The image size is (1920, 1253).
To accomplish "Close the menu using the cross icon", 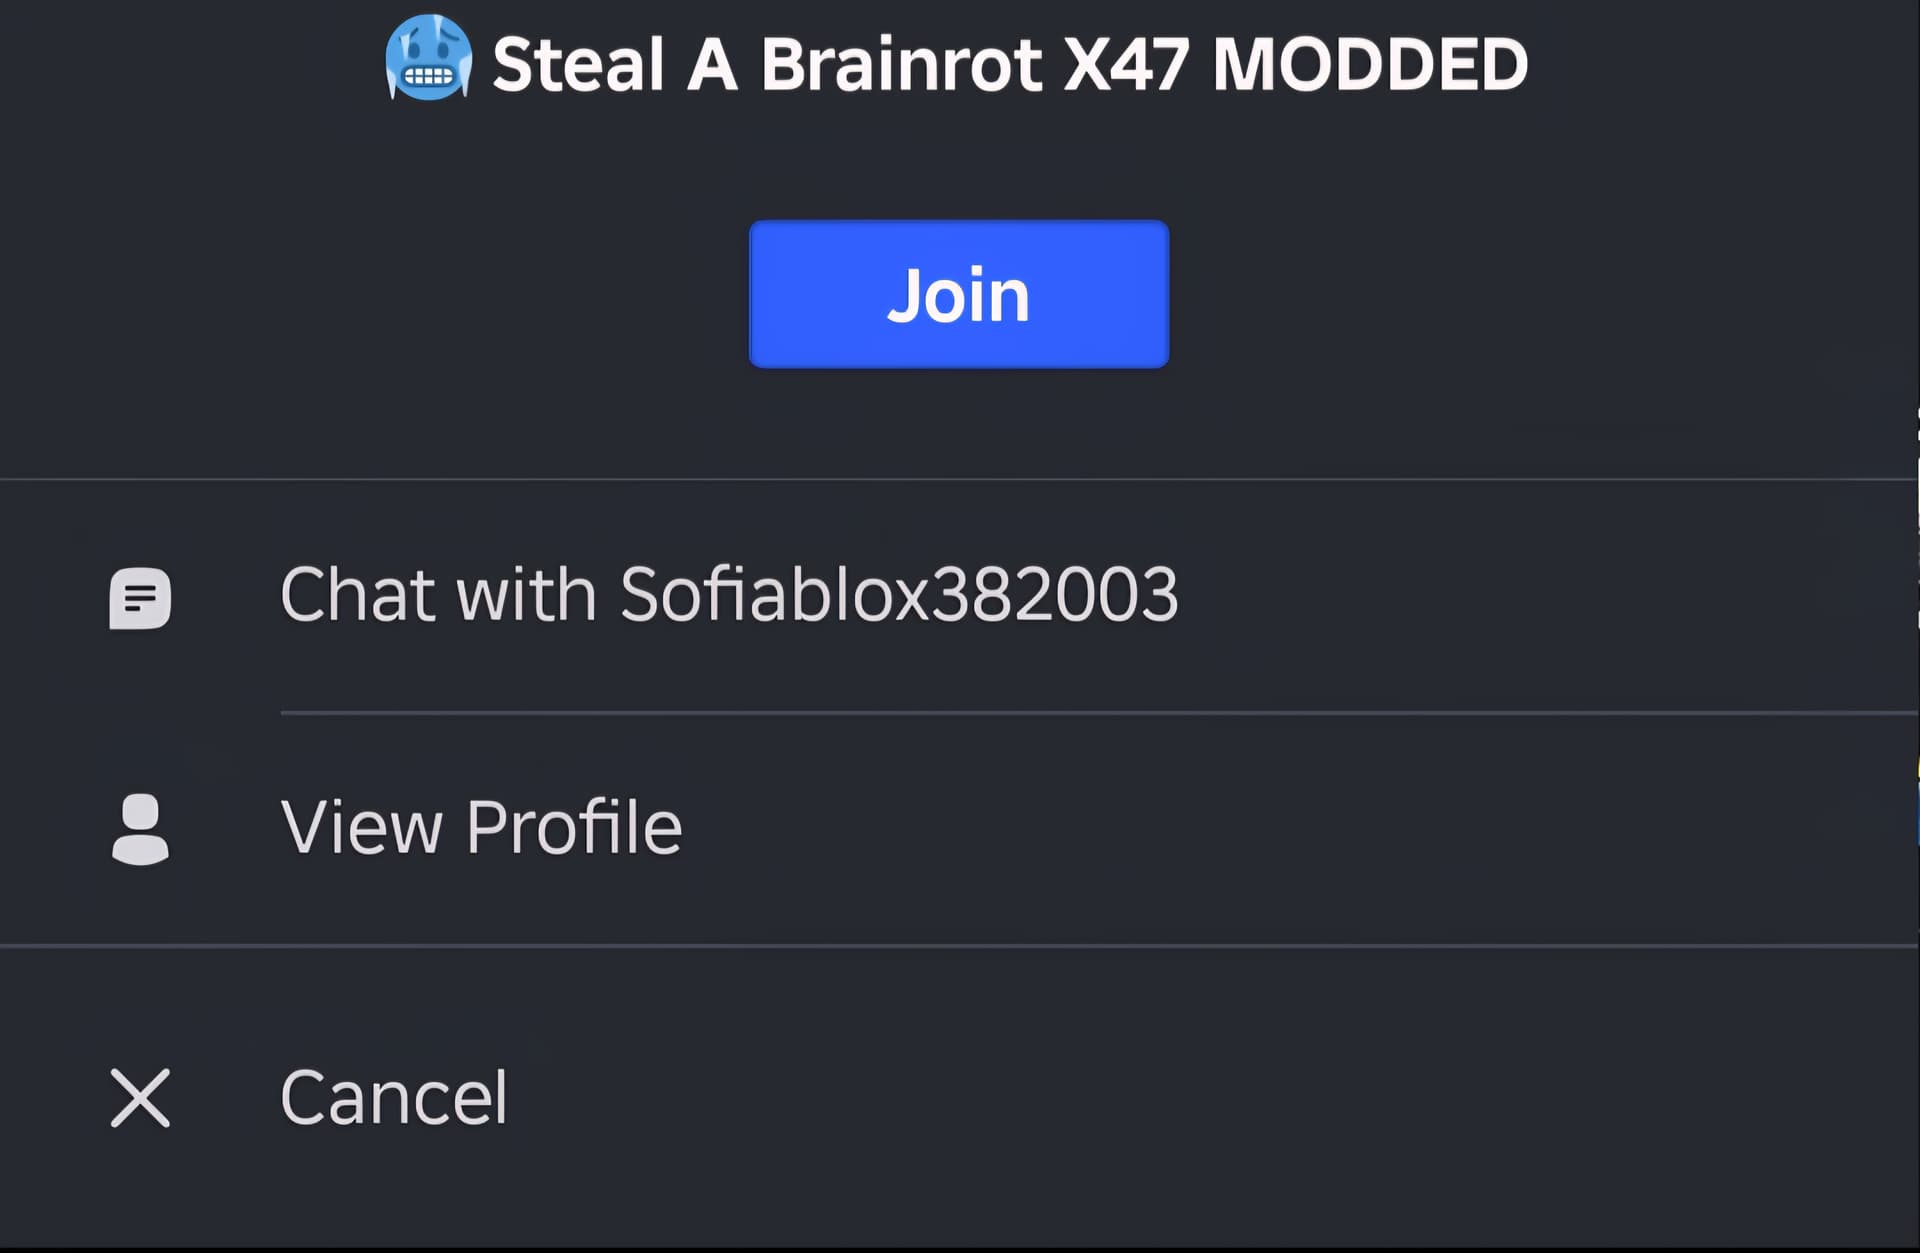I will (140, 1098).
